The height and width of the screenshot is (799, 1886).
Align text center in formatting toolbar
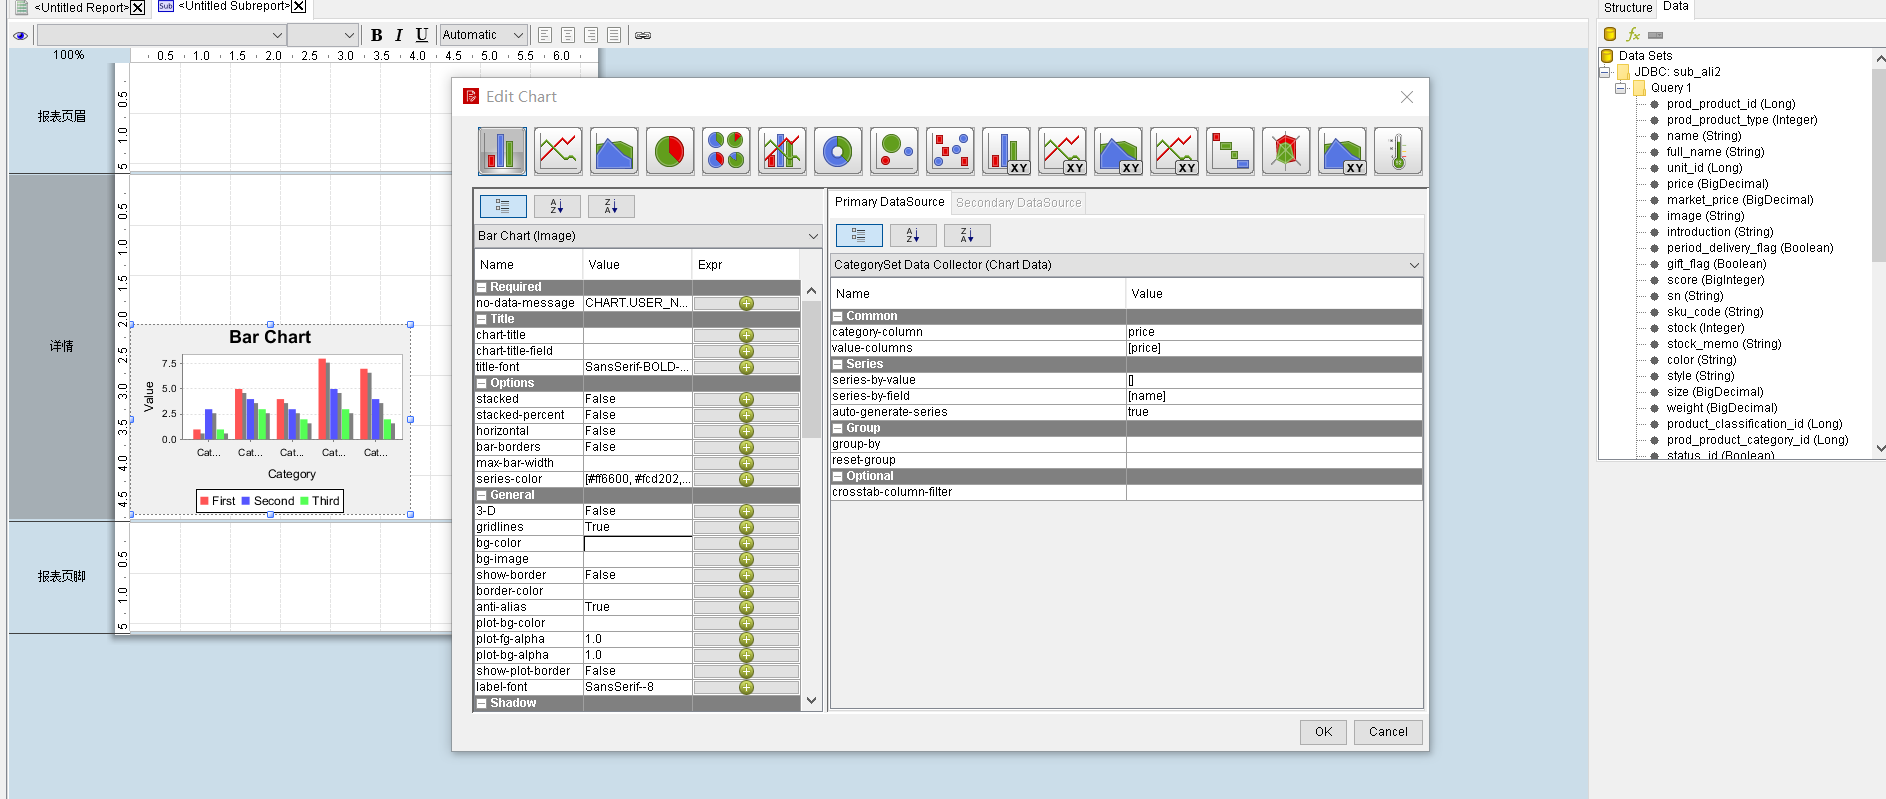[x=568, y=35]
